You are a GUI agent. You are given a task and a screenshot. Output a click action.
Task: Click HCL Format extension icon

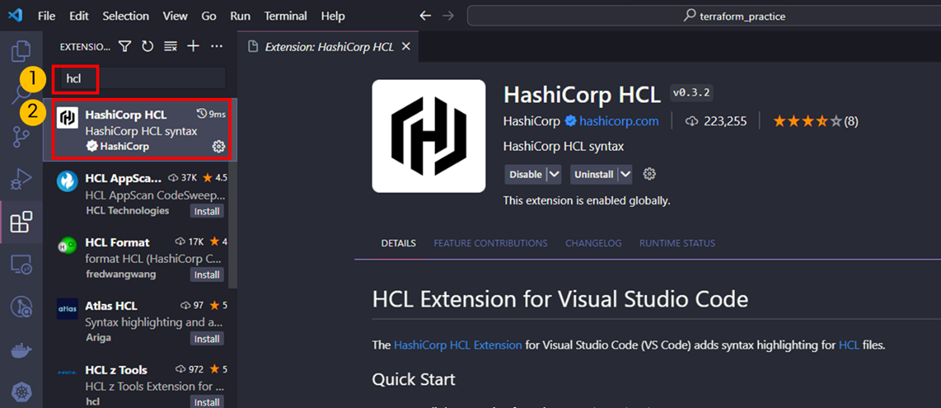click(67, 245)
